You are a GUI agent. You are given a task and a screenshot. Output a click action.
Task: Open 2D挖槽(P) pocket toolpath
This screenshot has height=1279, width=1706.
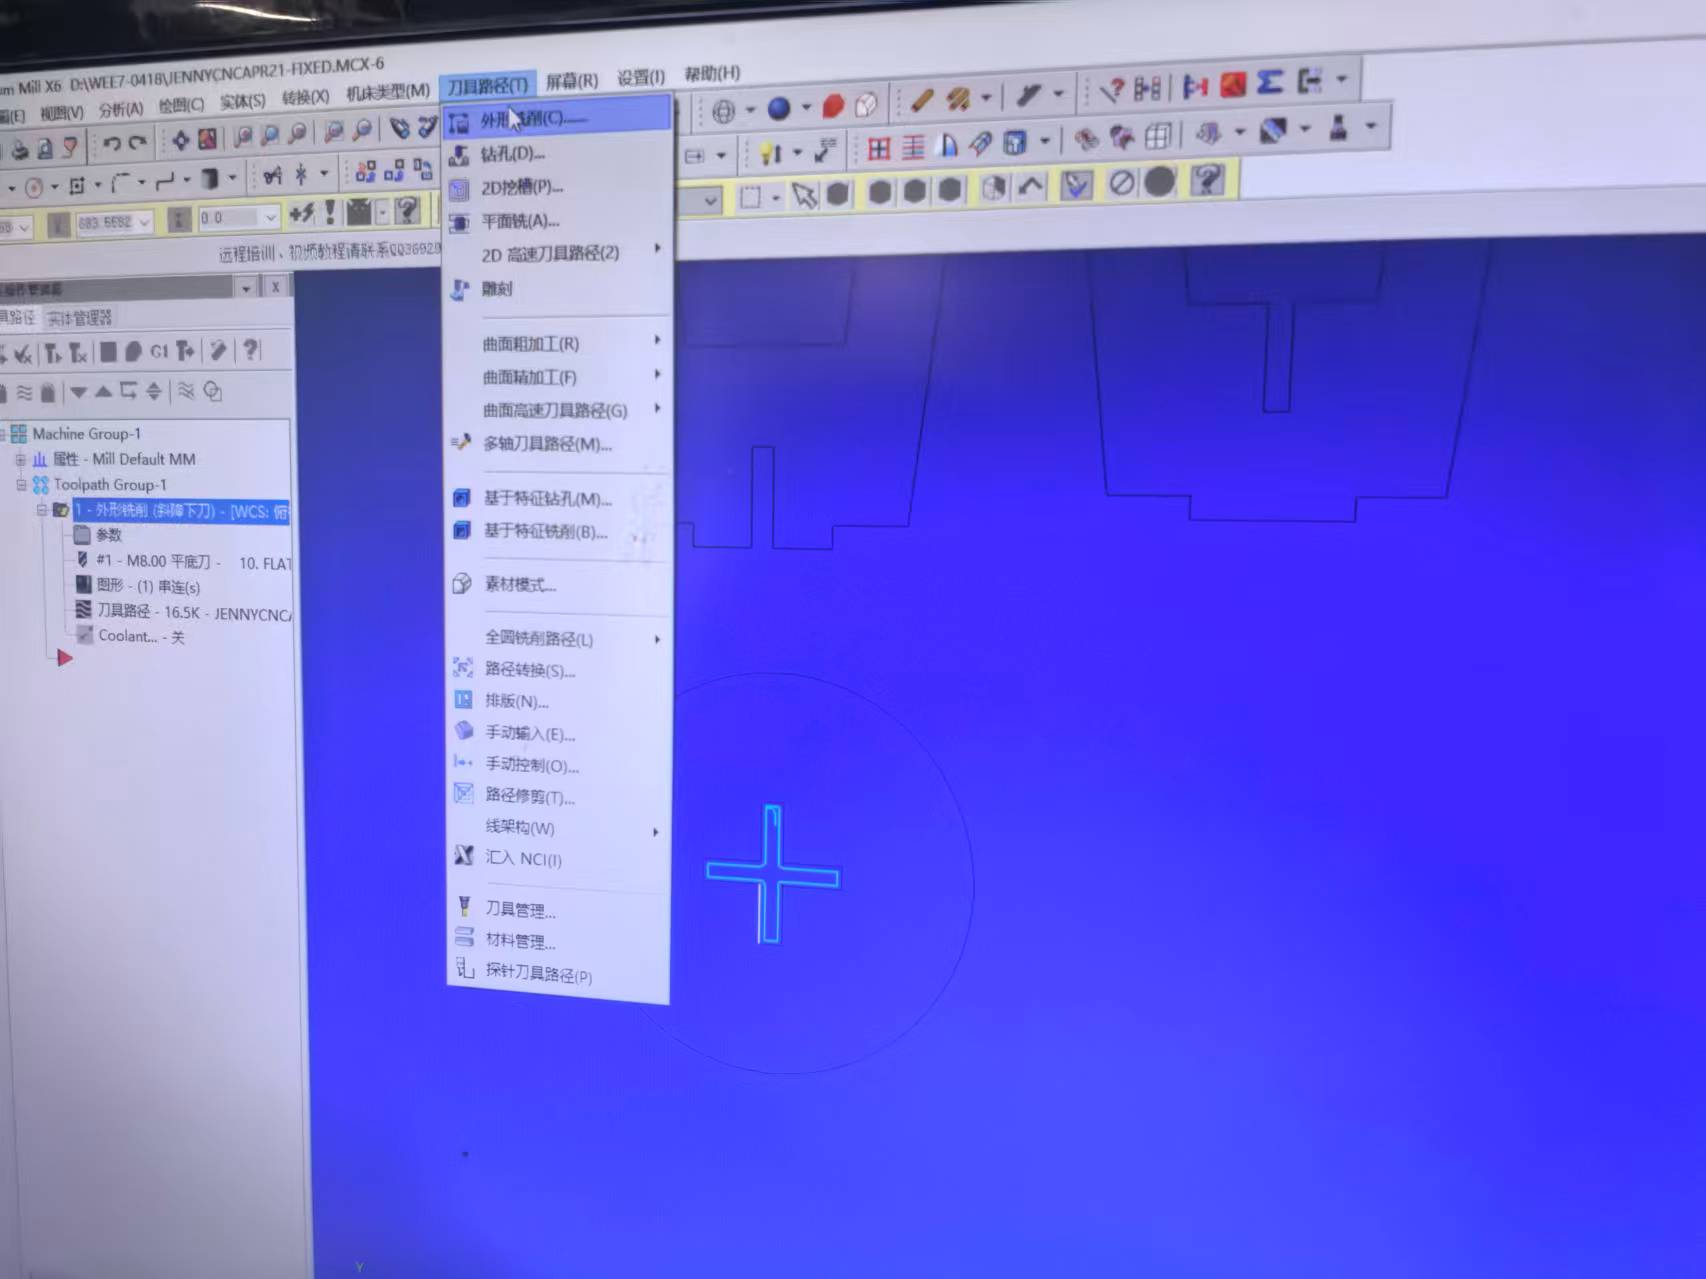(557, 187)
